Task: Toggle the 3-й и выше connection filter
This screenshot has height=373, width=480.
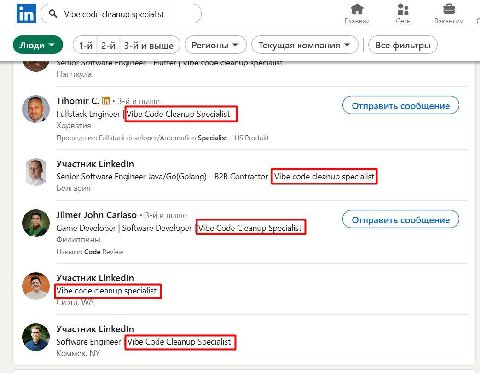Action: coord(149,45)
